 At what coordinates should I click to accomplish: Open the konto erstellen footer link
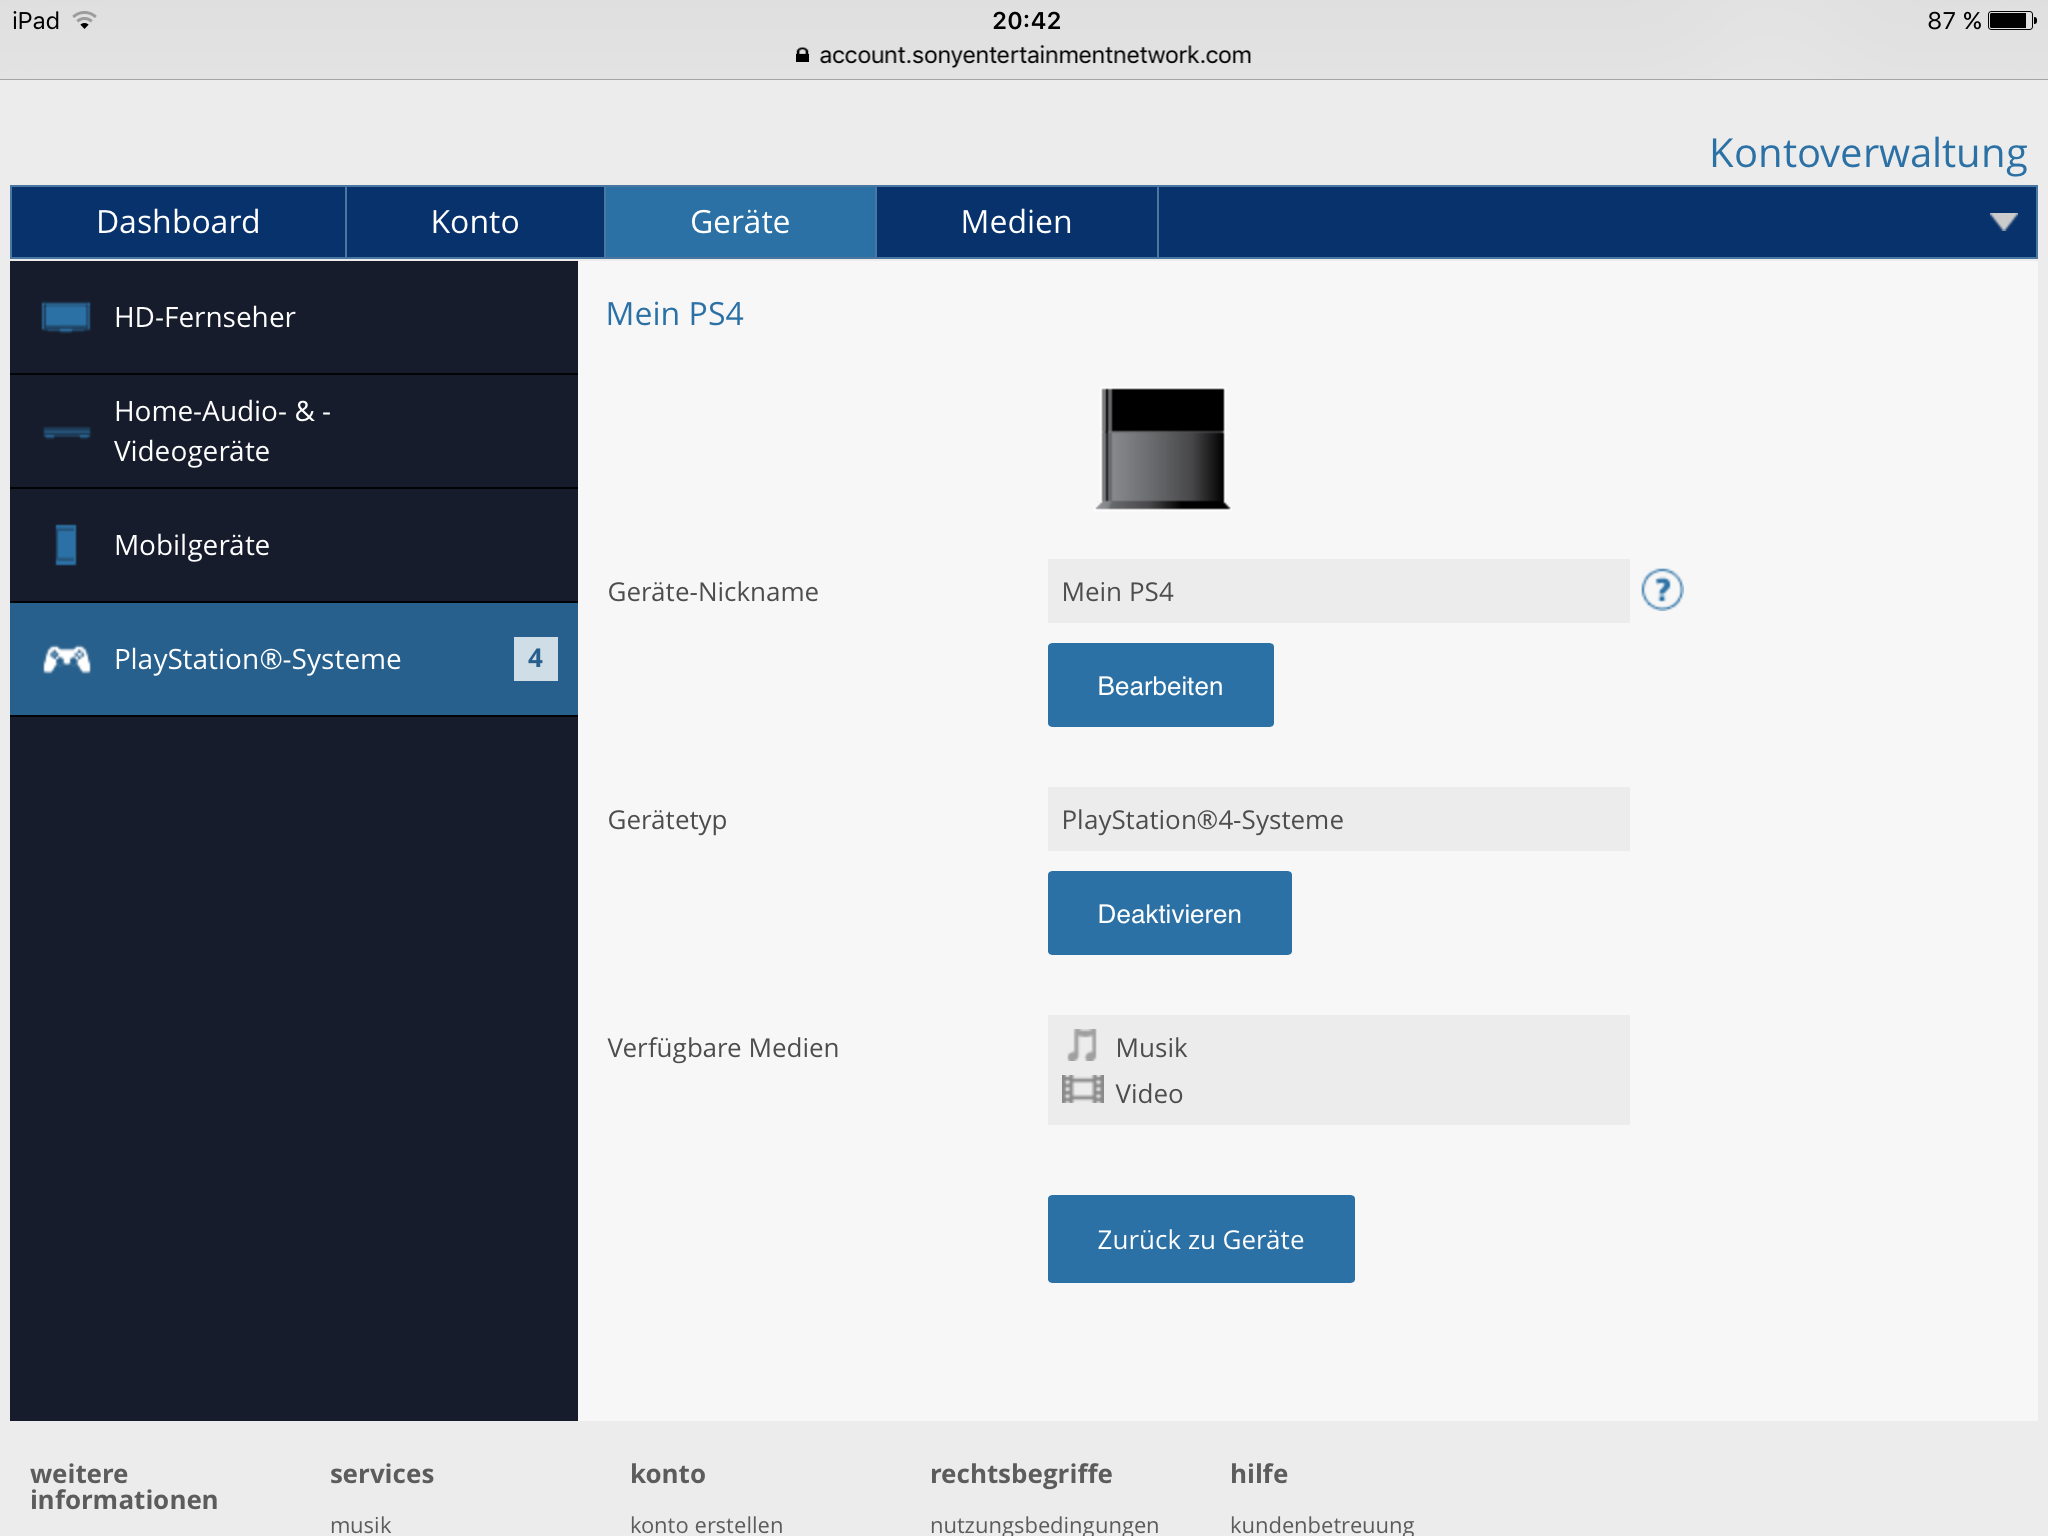(x=706, y=1524)
